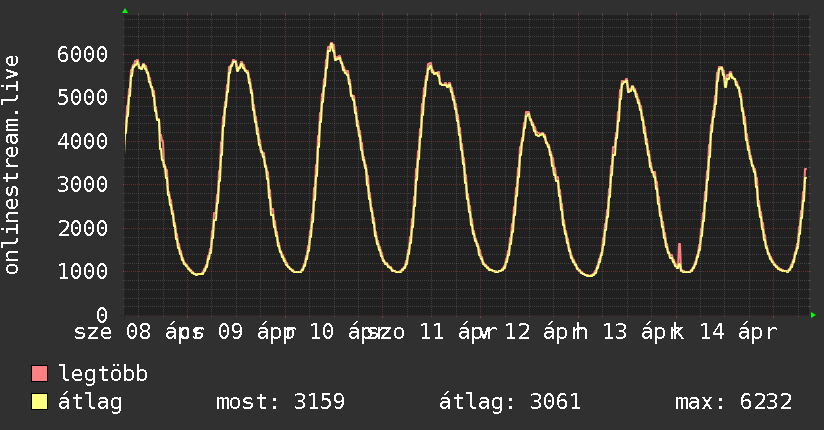Click the highest peak on 10 ápr
The height and width of the screenshot is (430, 824).
(331, 45)
